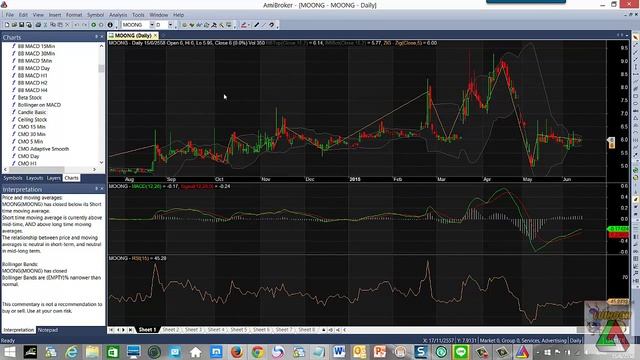Open the green LINE app taskbar icon
Viewport: 640px width, 360px height.
(461, 351)
